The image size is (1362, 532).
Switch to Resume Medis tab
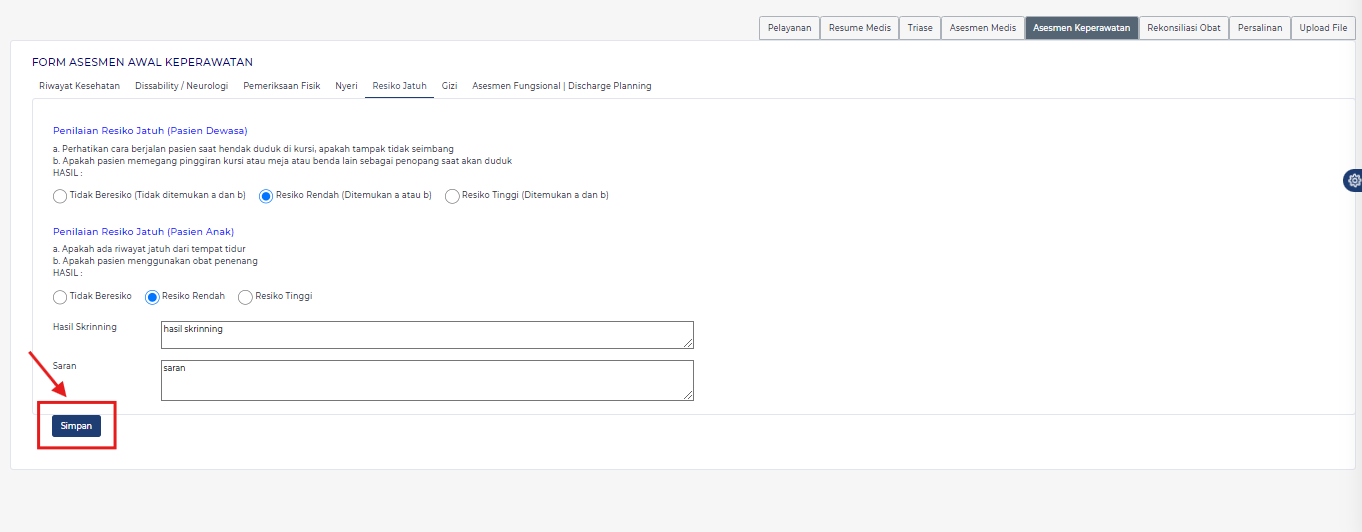(x=859, y=28)
